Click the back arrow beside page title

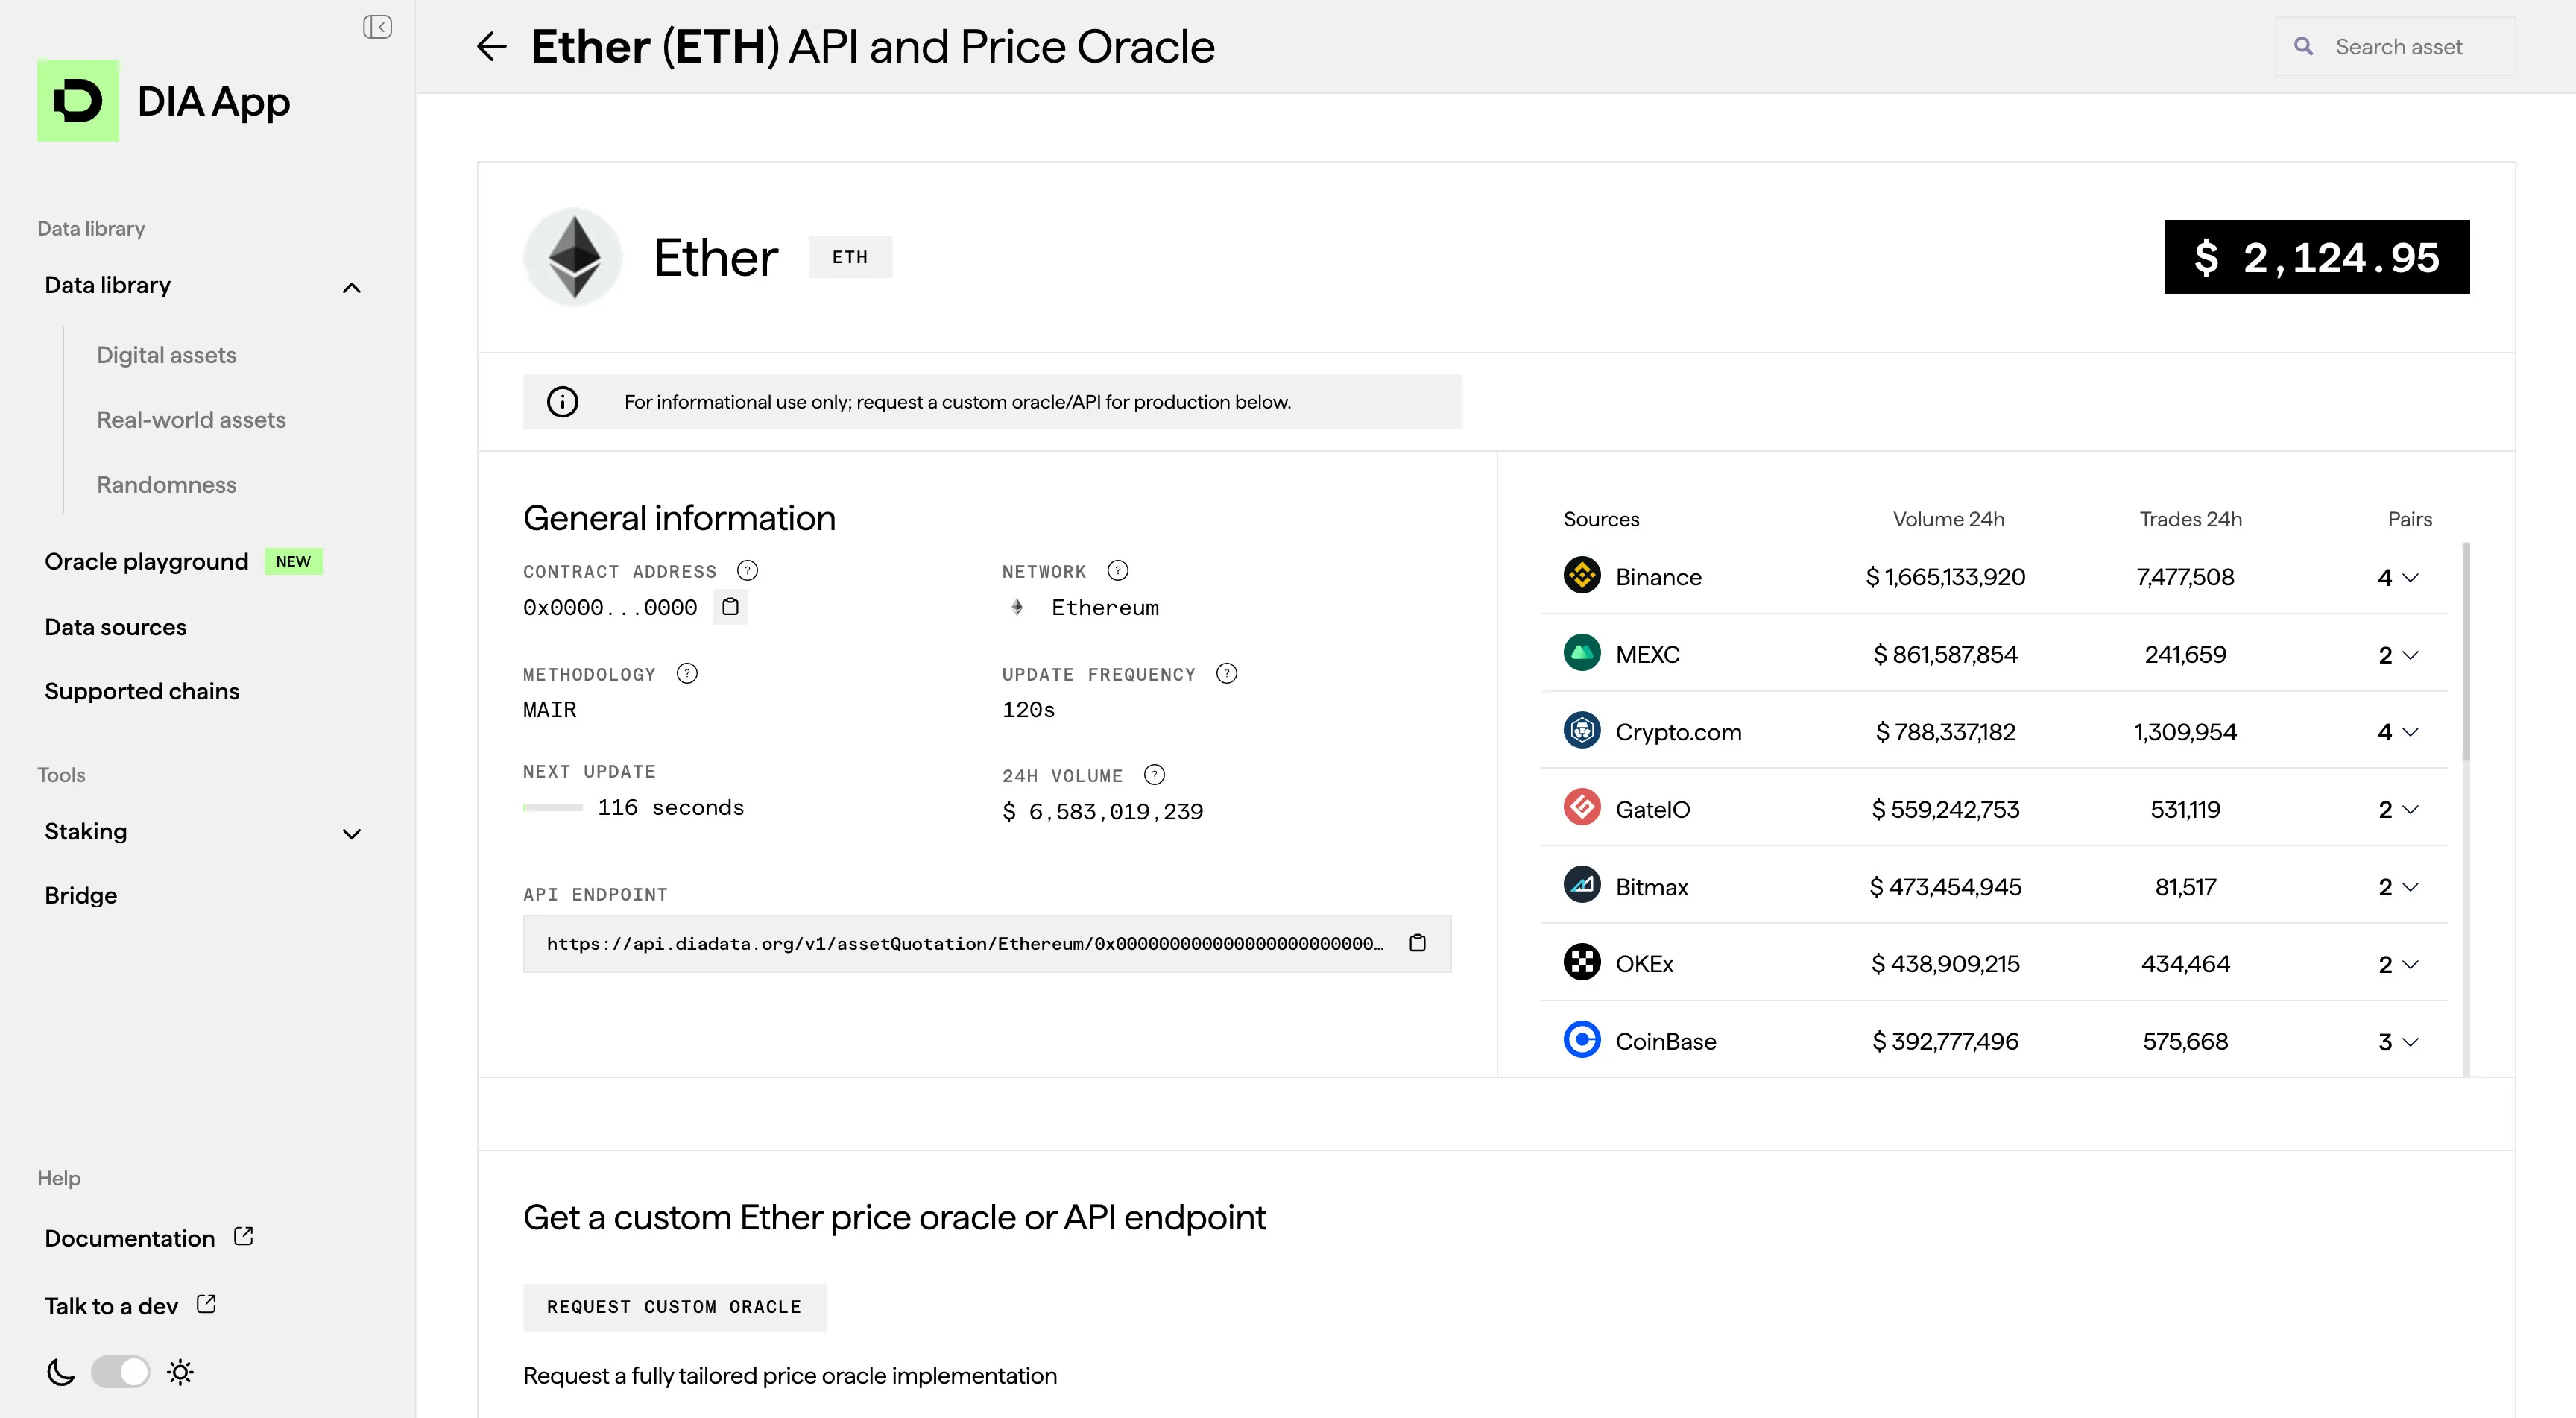click(491, 46)
